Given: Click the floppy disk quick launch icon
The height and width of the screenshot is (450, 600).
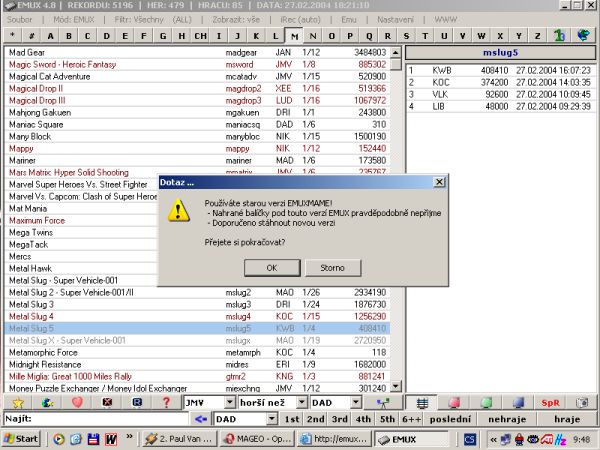Looking at the screenshot, I should (93, 439).
